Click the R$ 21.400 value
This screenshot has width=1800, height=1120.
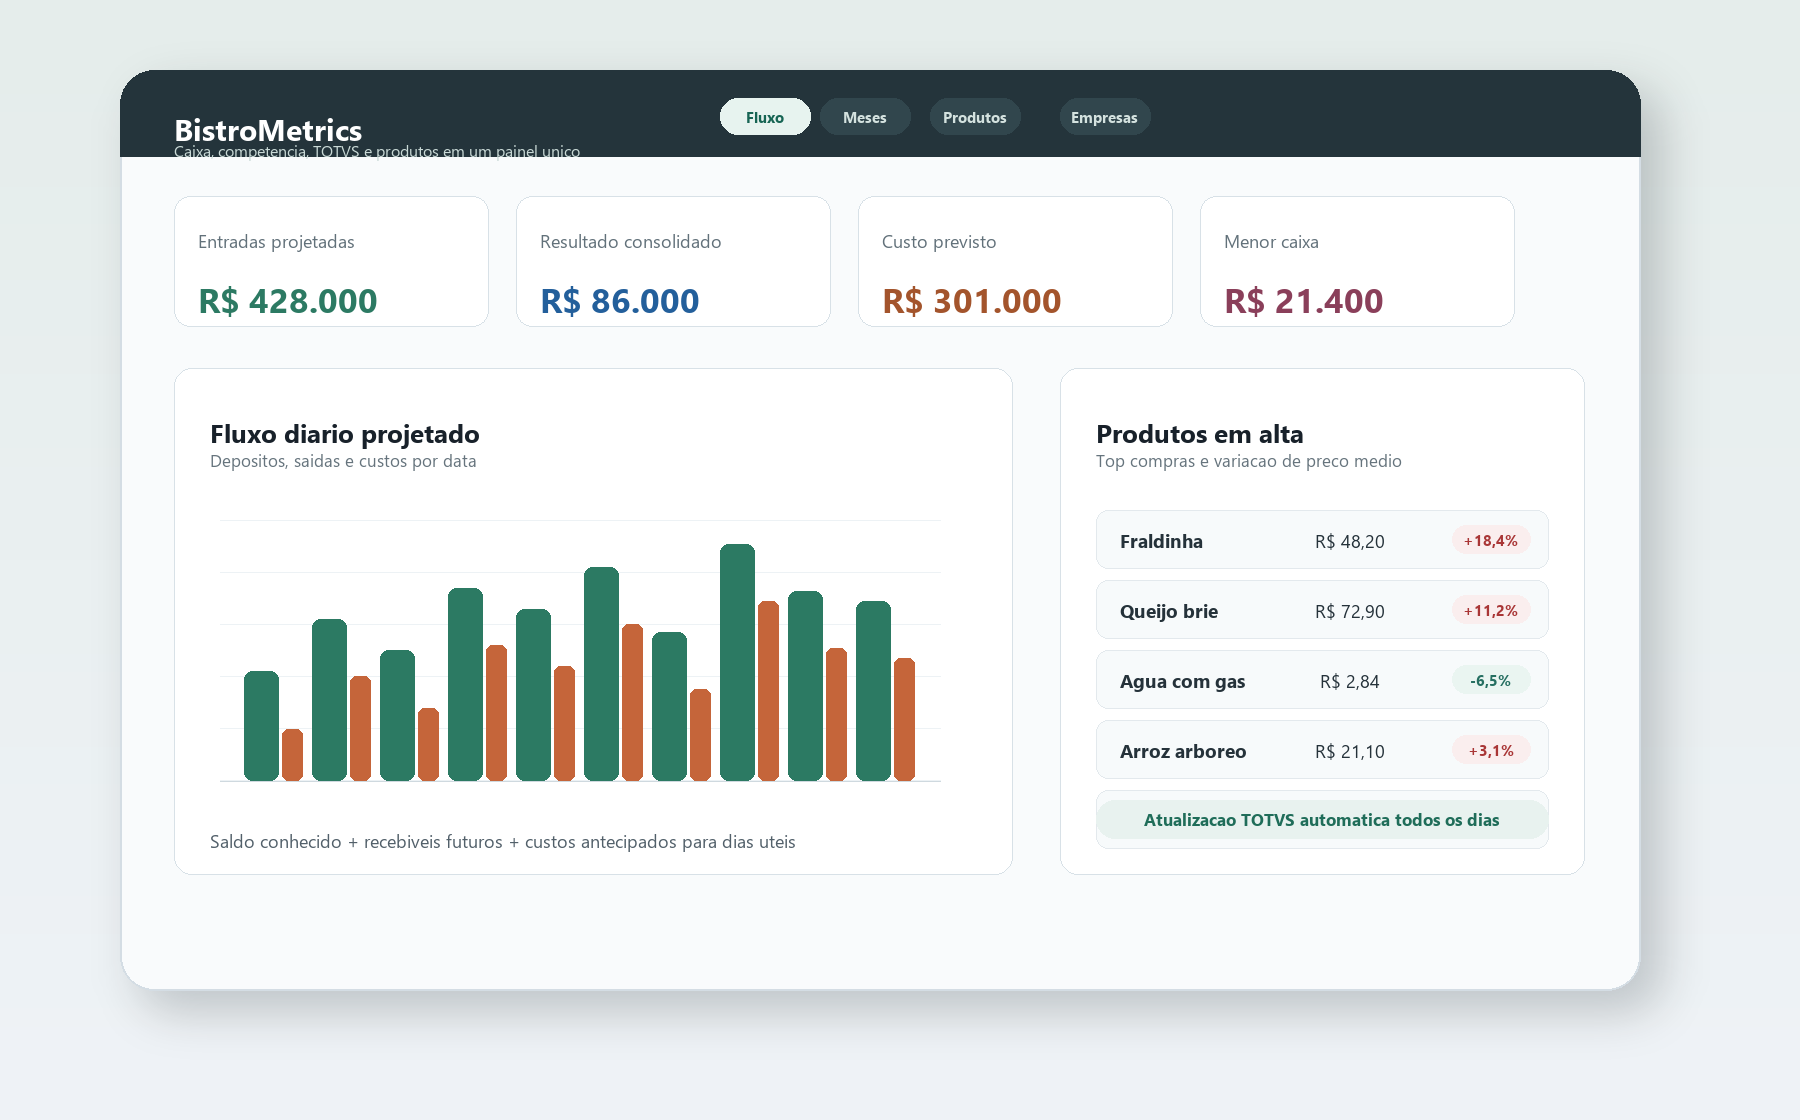tap(1304, 301)
